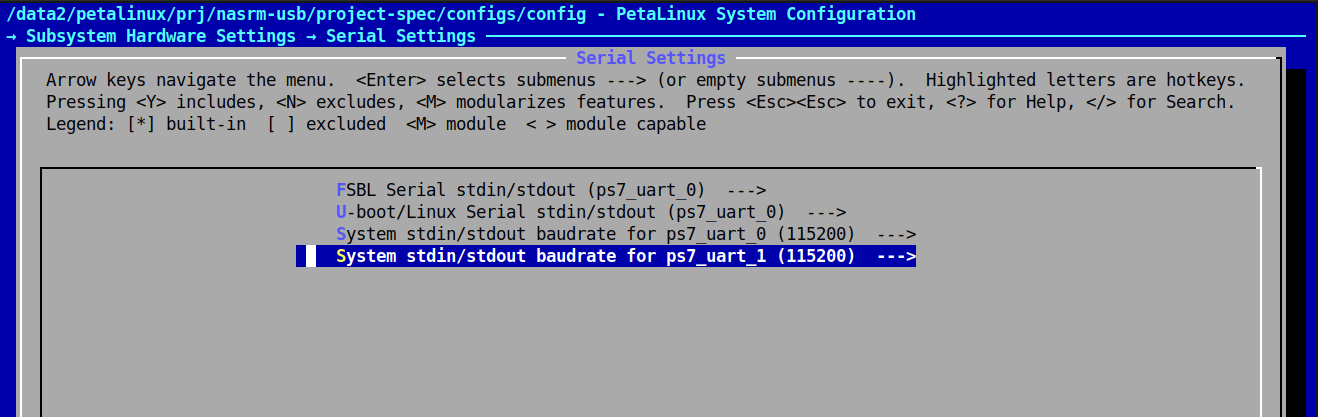Viewport: 1318px width, 417px height.
Task: Select highlighted baudrate for ps7_uart_1 entry
Action: pos(606,256)
